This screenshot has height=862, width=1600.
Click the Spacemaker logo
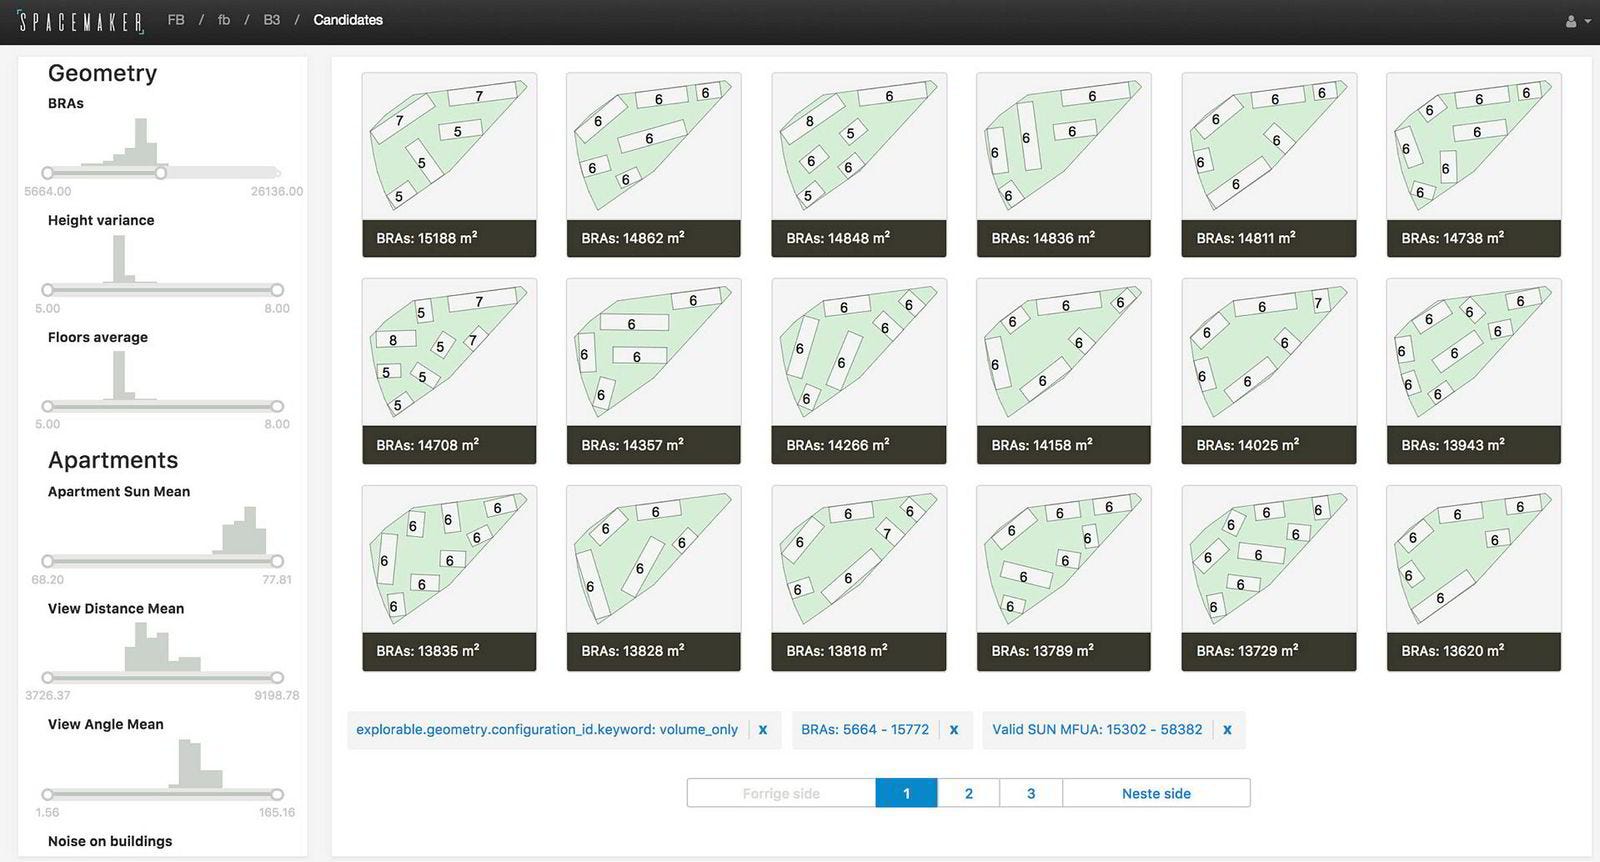click(x=82, y=21)
